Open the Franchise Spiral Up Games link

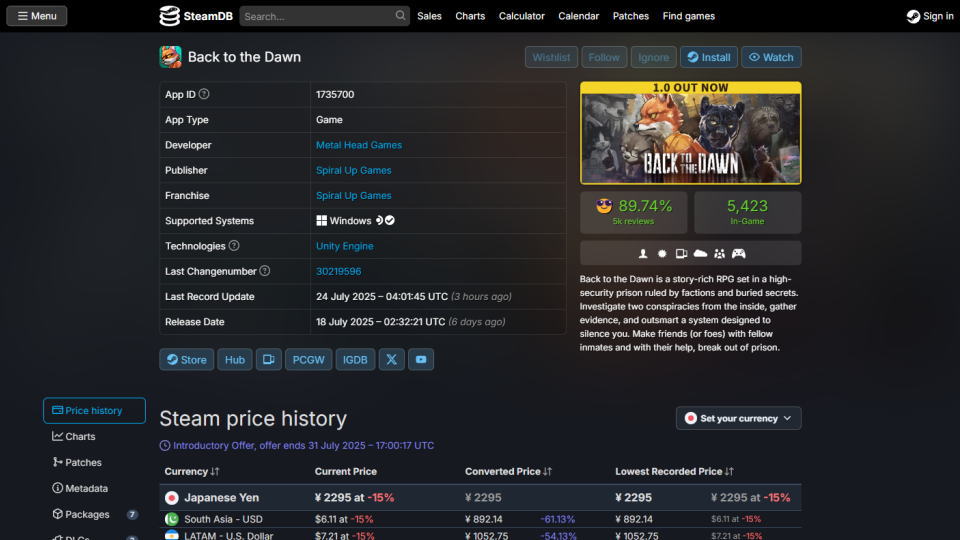[x=353, y=195]
